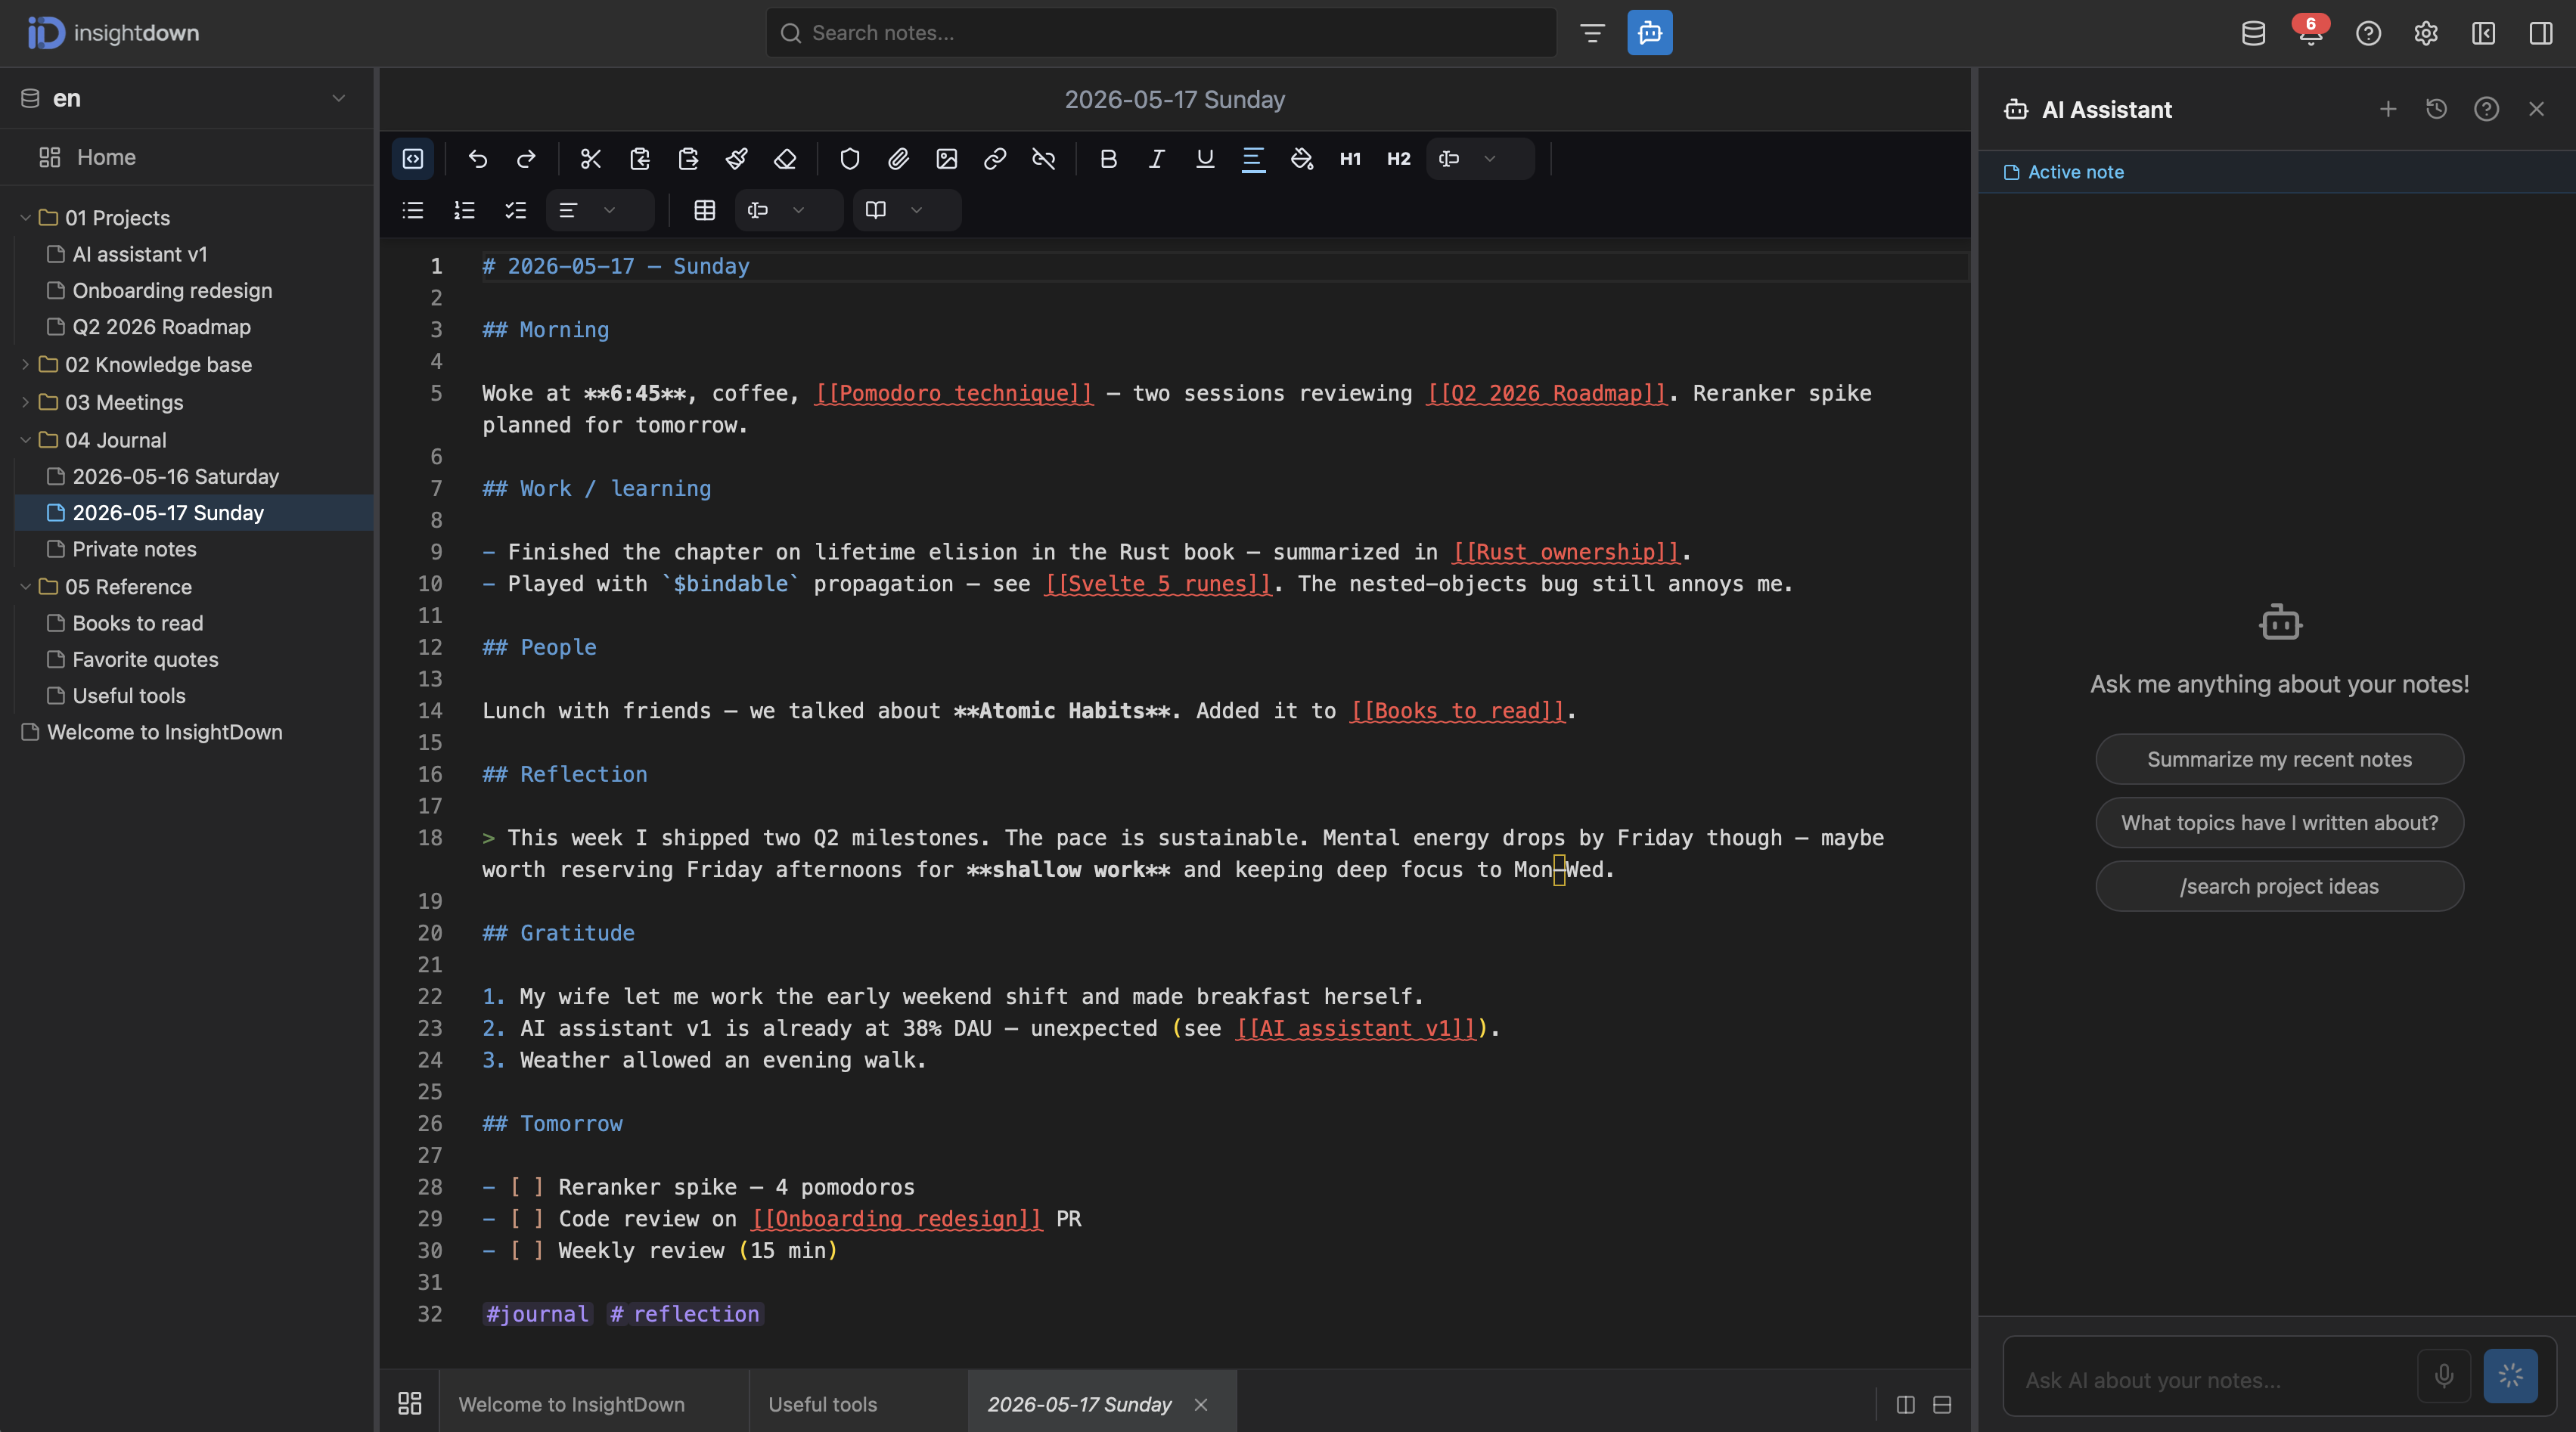
Task: Open settings gear
Action: 2426,33
